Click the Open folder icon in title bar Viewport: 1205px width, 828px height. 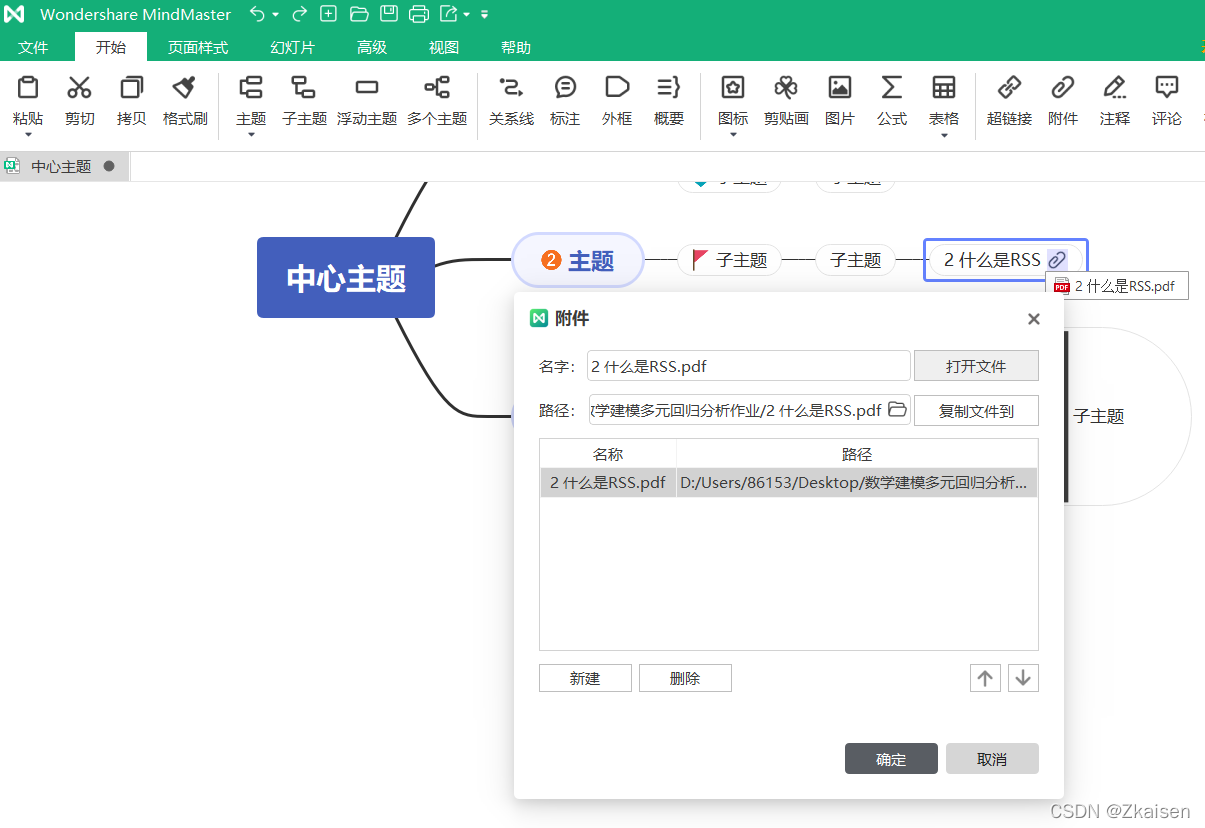coord(359,14)
